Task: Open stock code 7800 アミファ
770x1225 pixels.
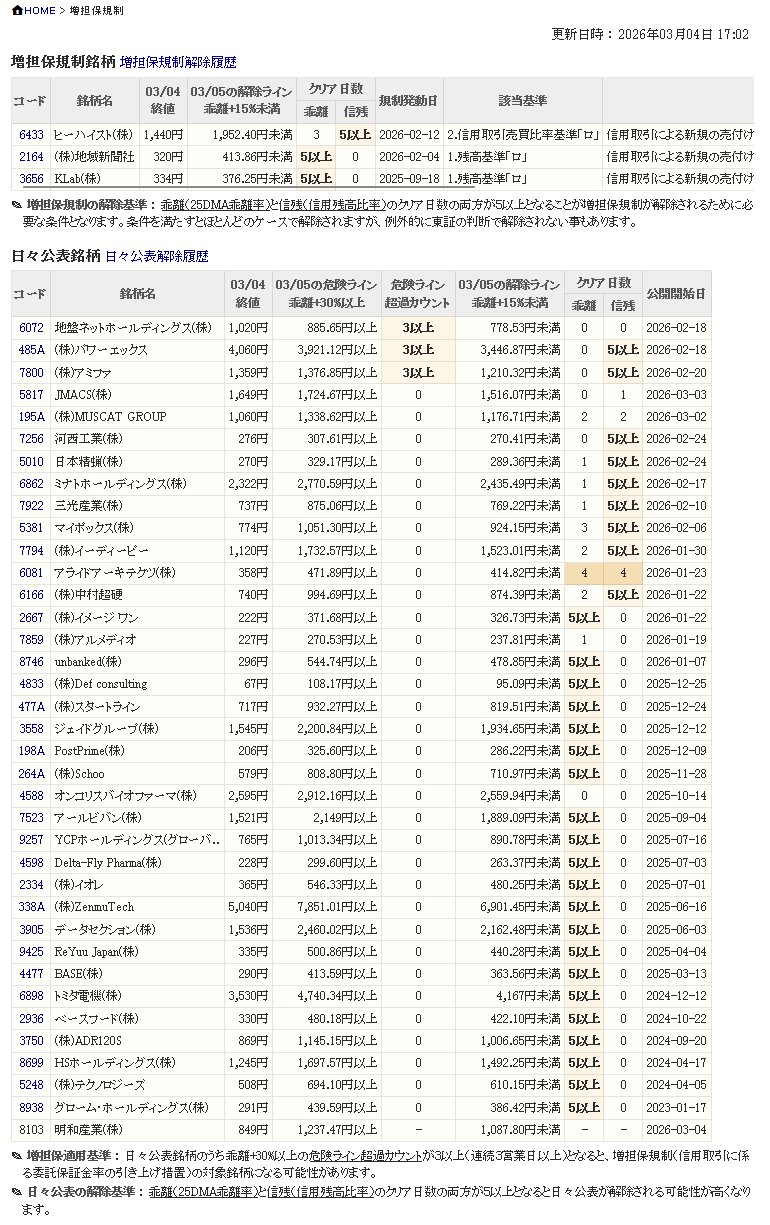Action: click(31, 373)
